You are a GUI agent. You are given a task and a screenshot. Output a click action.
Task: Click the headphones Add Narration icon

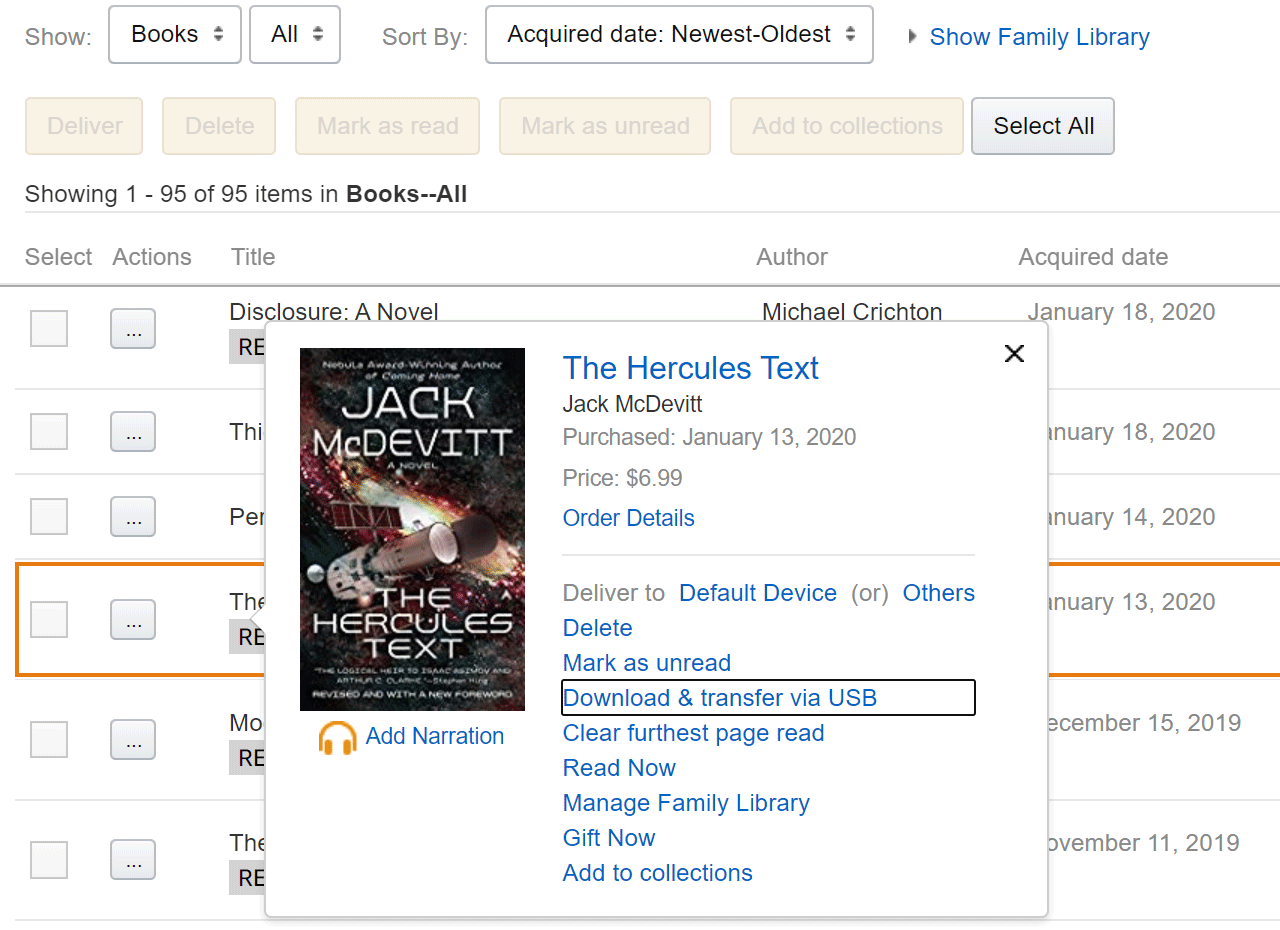(338, 738)
